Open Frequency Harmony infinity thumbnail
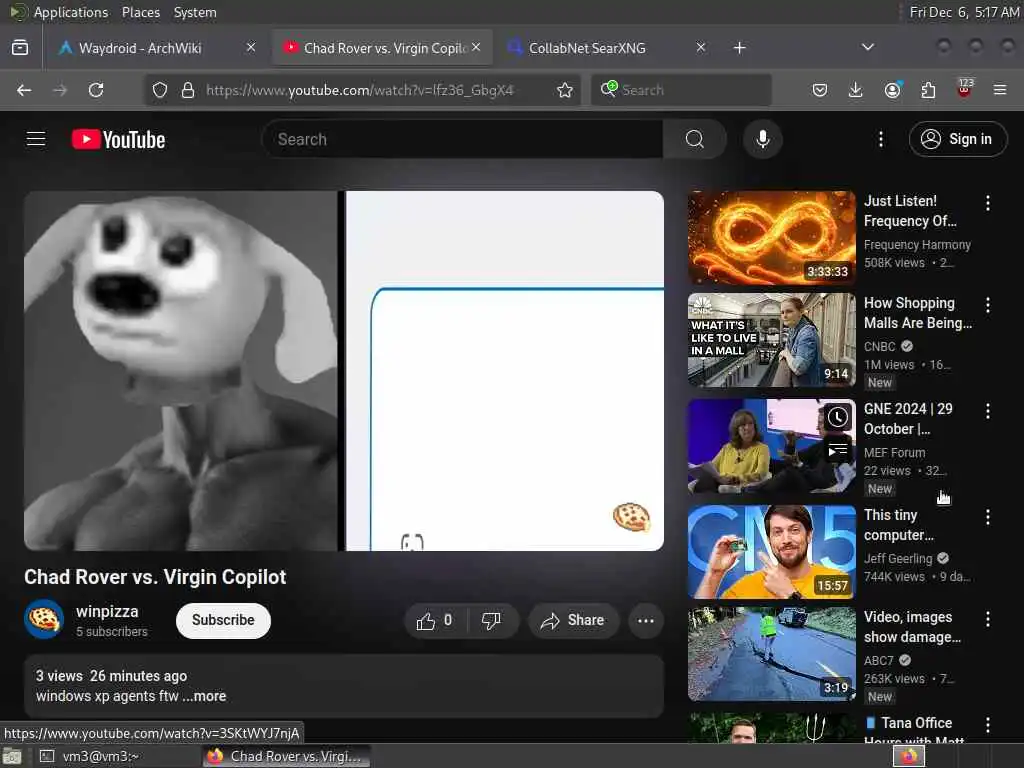Viewport: 1024px width, 768px height. click(771, 238)
